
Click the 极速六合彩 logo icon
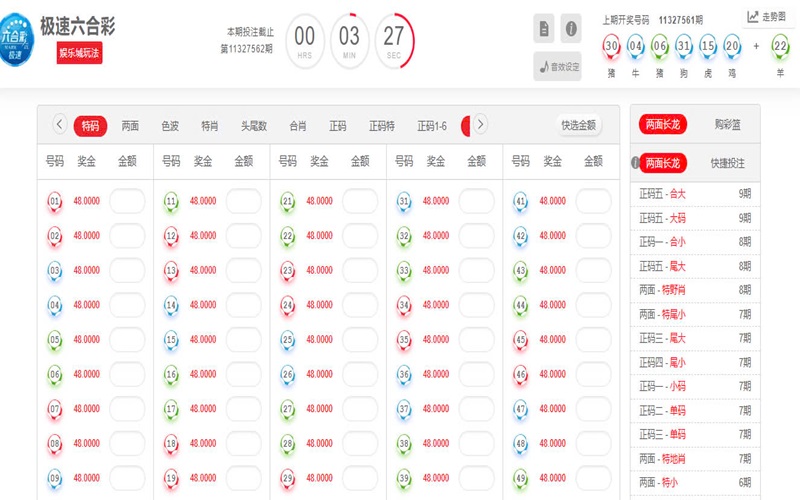[16, 40]
